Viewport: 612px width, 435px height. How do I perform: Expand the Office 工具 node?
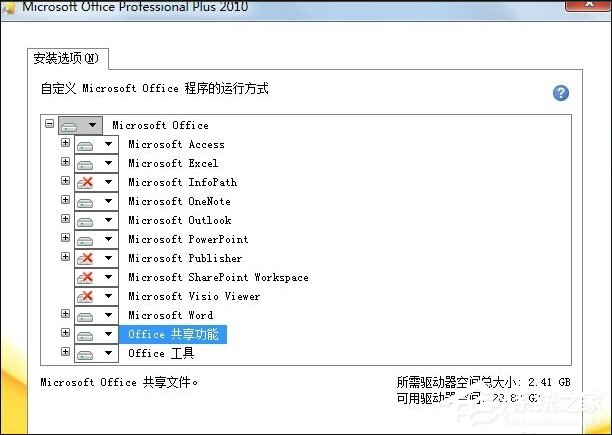pos(65,352)
